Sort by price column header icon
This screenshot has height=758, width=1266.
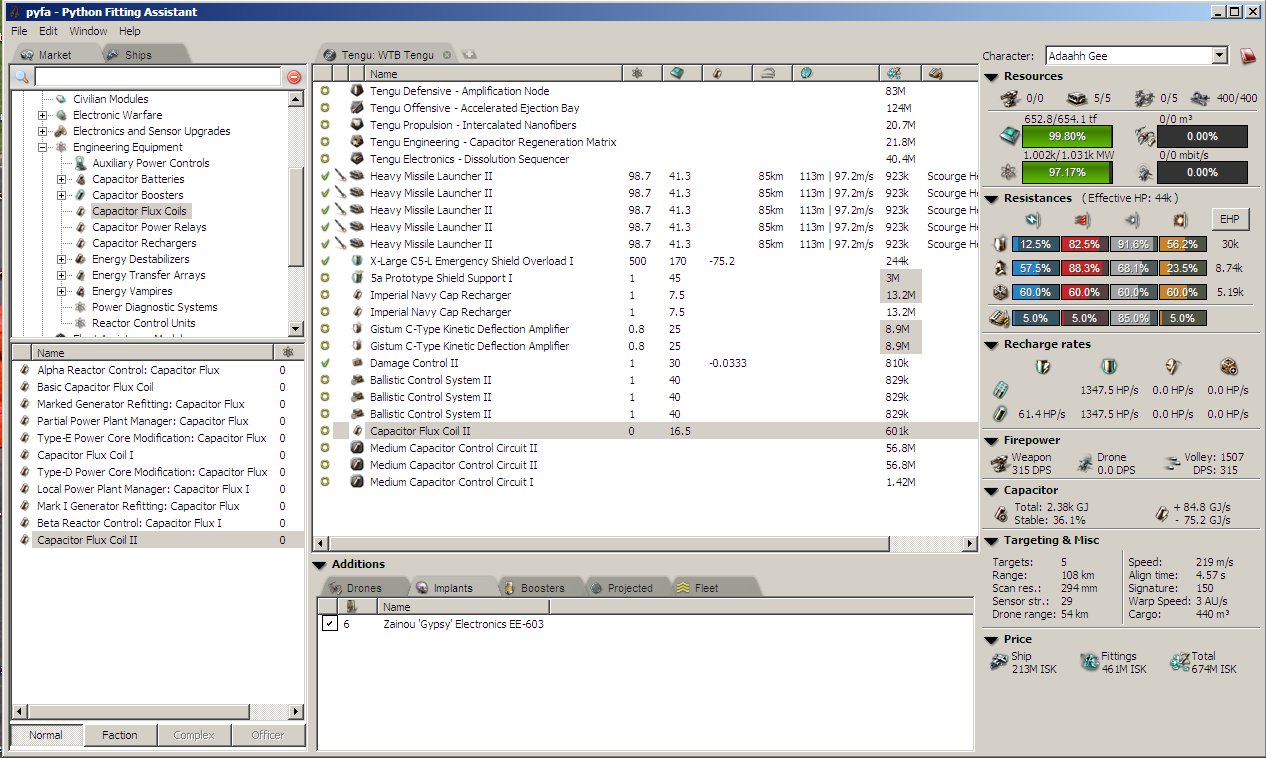coord(895,73)
